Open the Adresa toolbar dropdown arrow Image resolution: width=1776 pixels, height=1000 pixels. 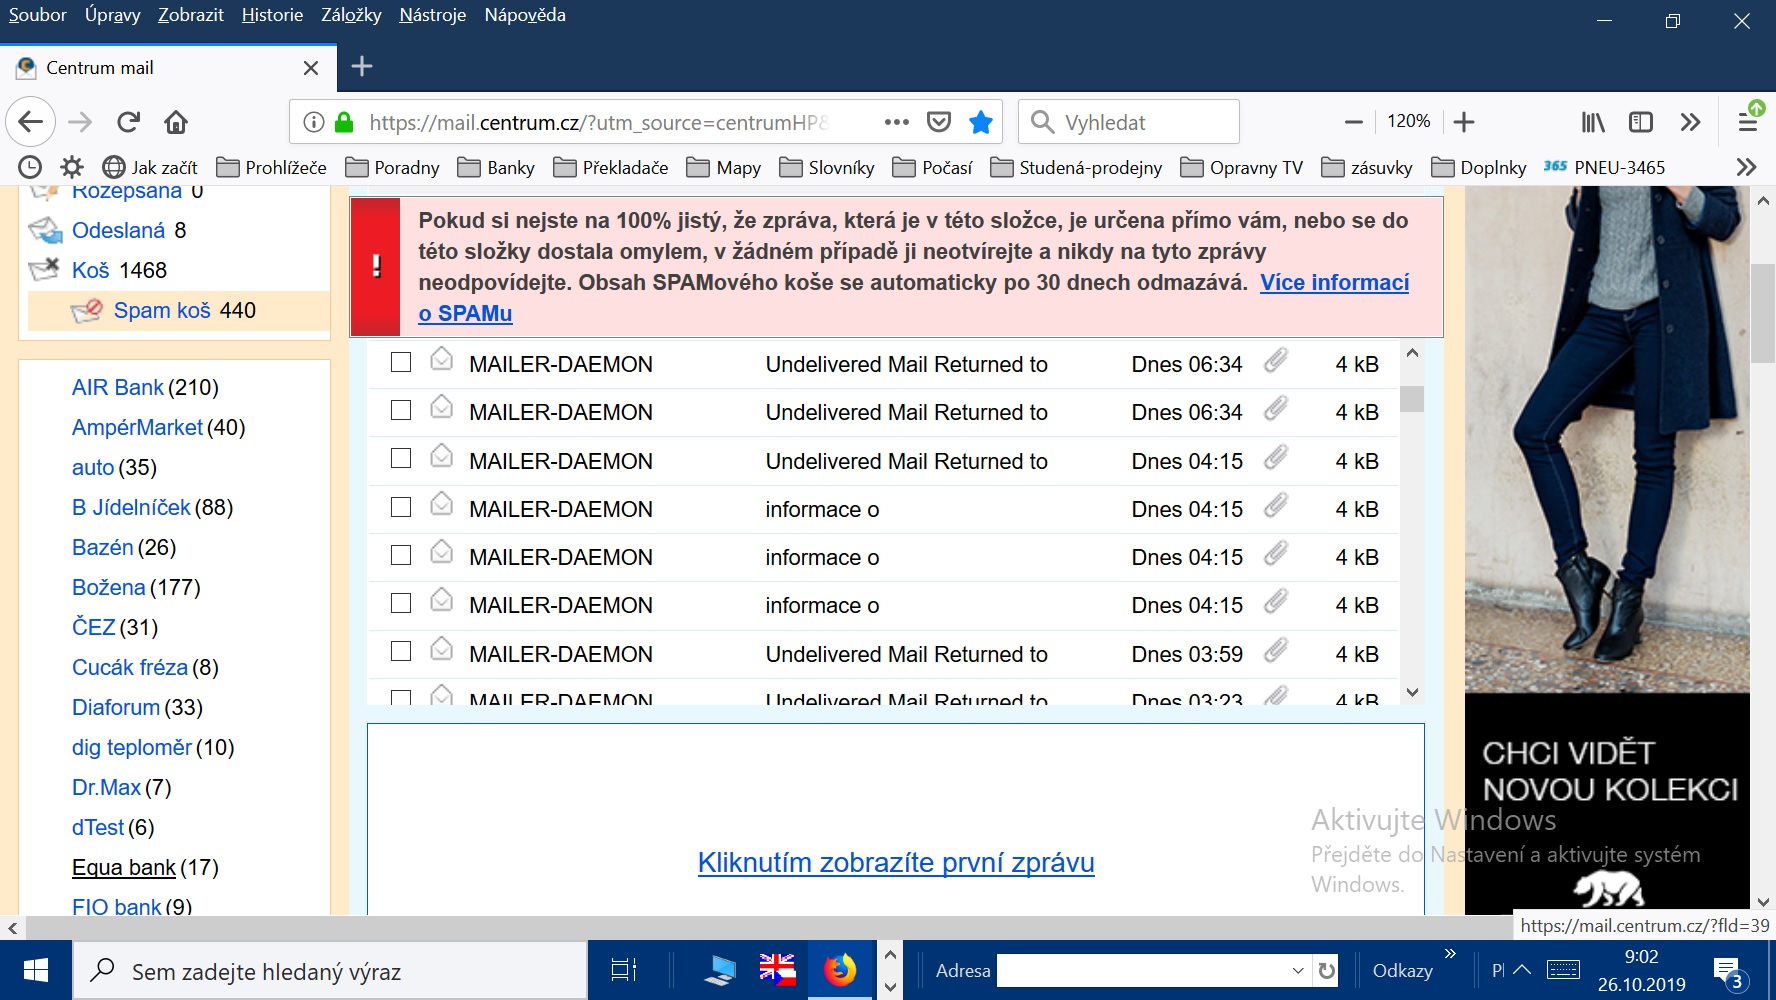[1297, 970]
